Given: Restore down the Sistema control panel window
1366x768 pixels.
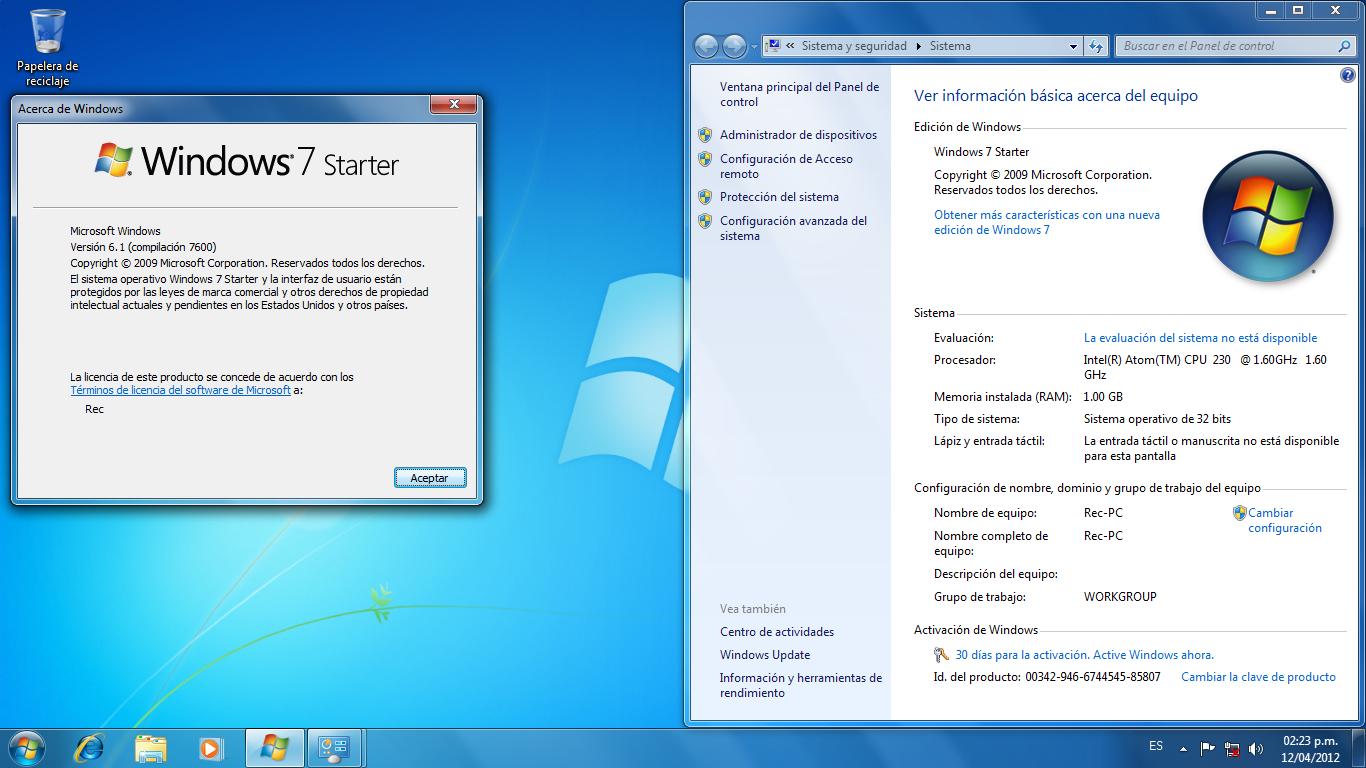Looking at the screenshot, I should 1298,10.
